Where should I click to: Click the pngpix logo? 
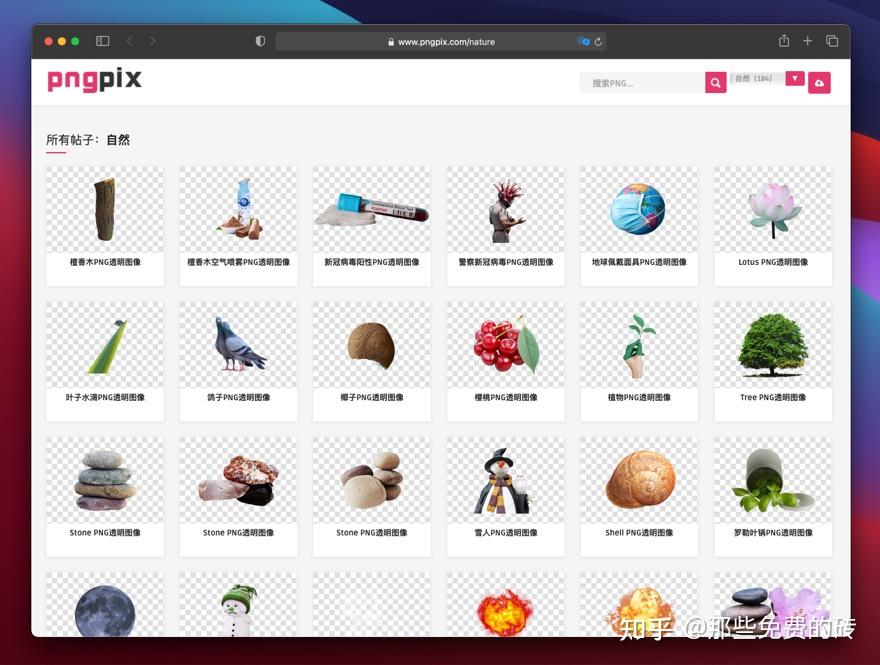coord(94,80)
